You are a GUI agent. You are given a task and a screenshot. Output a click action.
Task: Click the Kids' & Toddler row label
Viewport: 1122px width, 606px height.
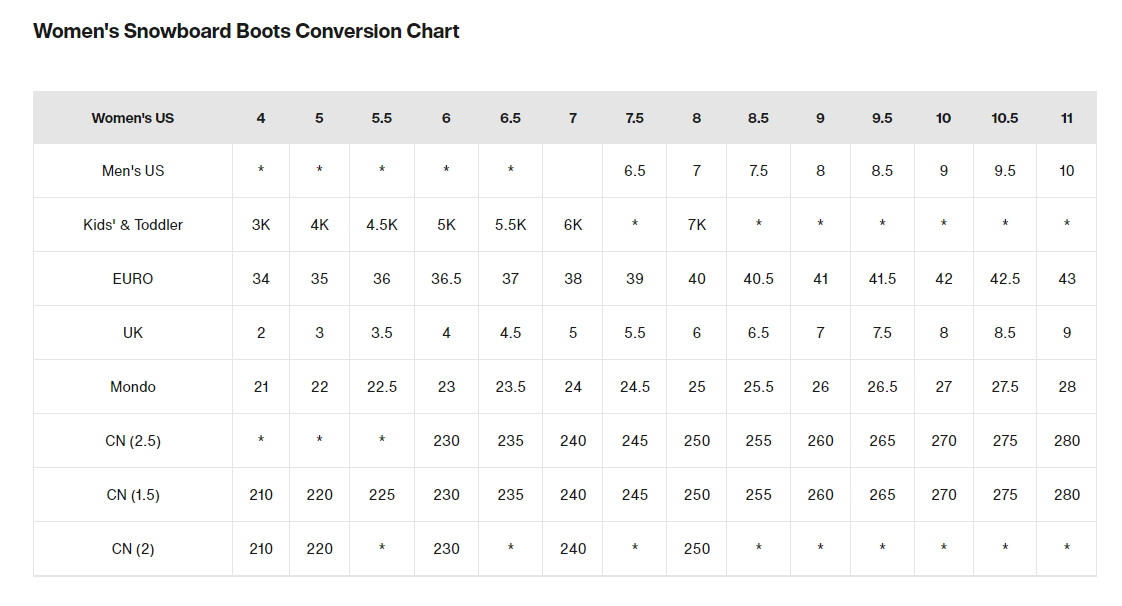click(132, 225)
